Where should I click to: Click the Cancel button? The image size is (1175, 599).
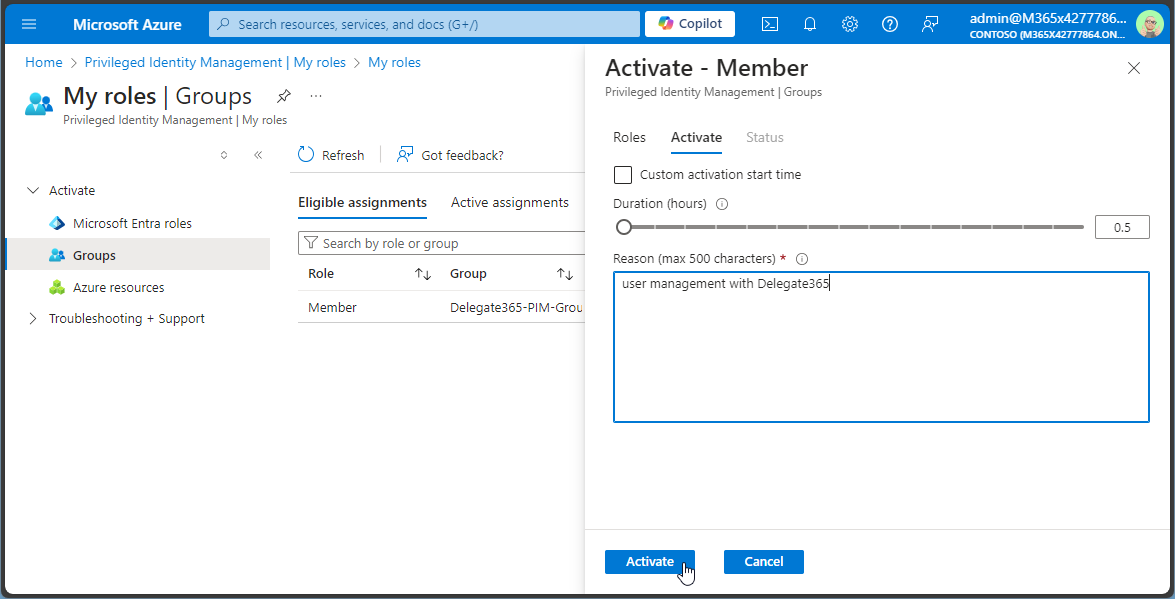pyautogui.click(x=763, y=562)
